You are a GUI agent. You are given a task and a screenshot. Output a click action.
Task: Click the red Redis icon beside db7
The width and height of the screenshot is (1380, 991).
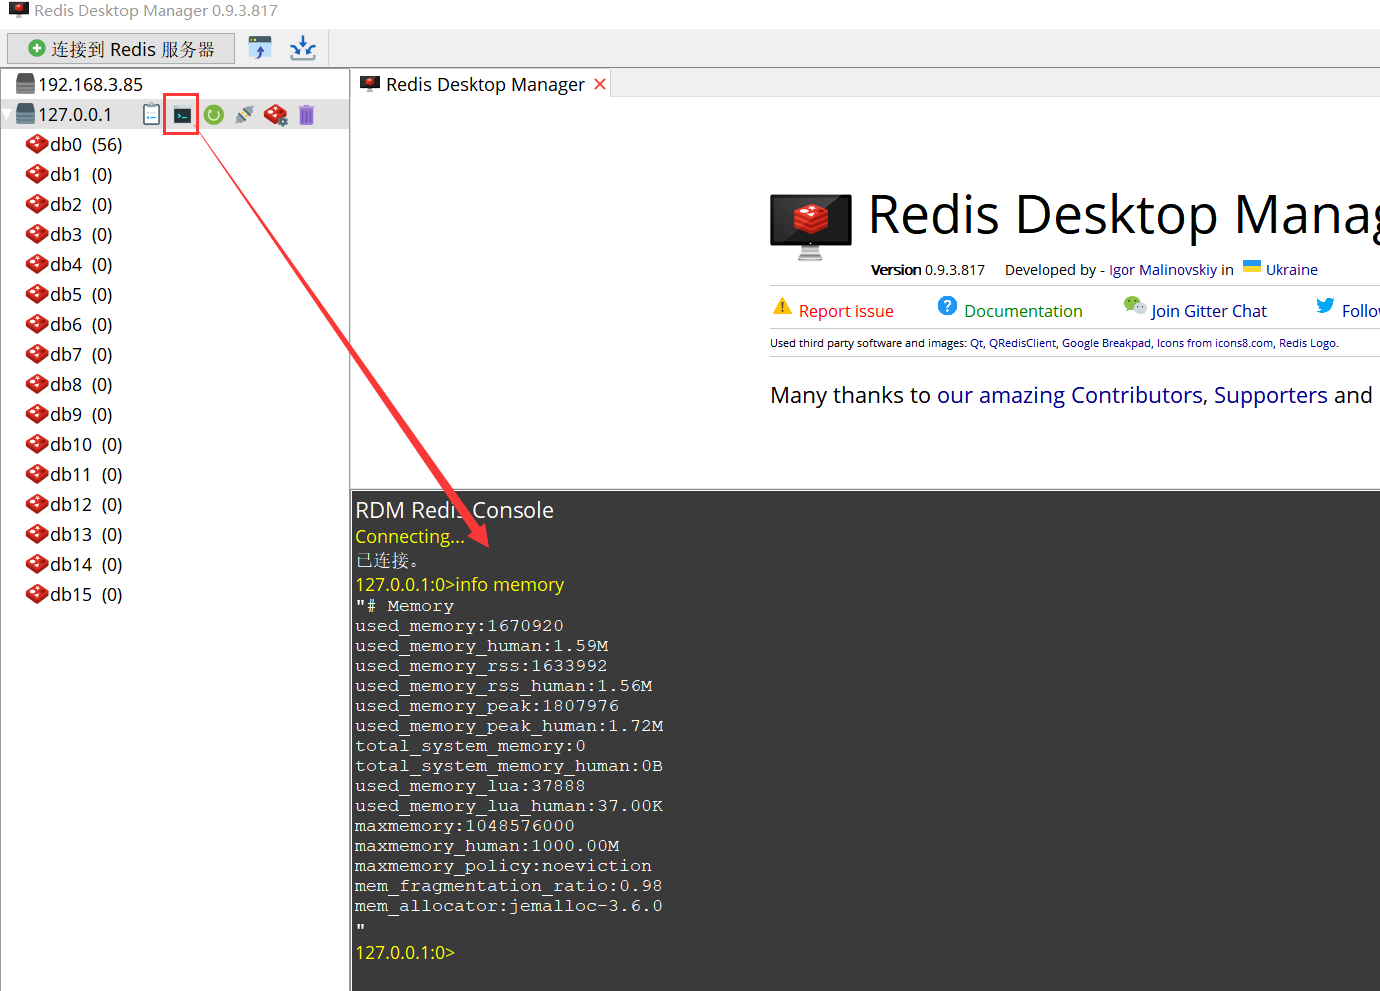point(37,354)
